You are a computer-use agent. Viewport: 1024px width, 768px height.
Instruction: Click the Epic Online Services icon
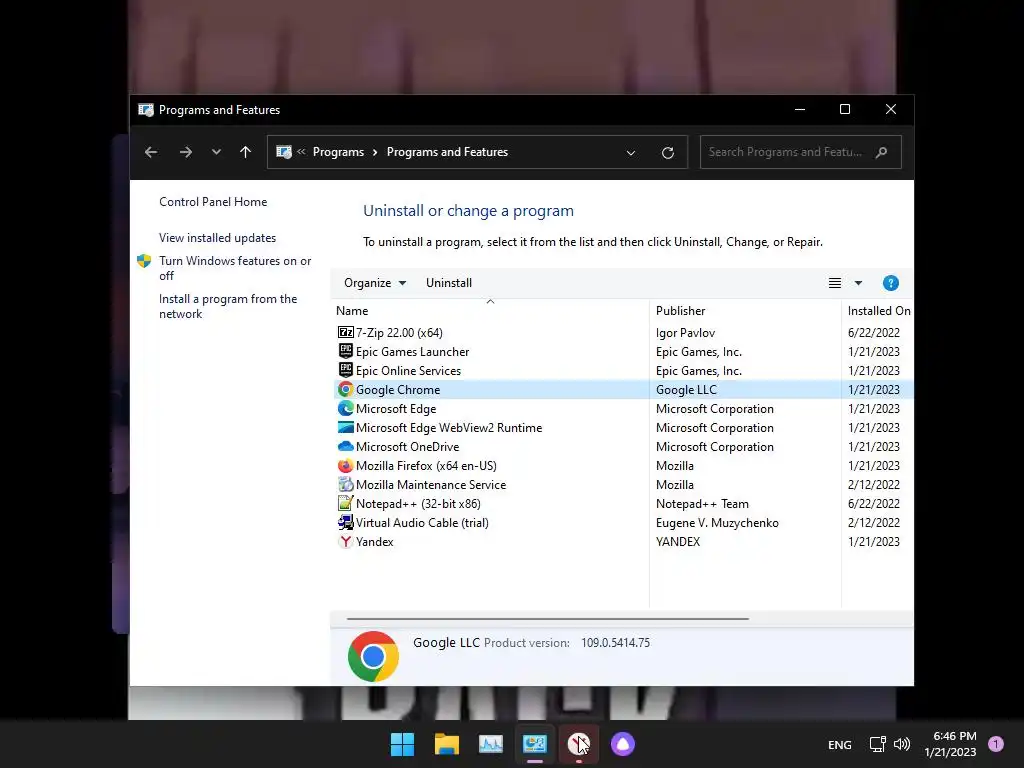(x=345, y=370)
